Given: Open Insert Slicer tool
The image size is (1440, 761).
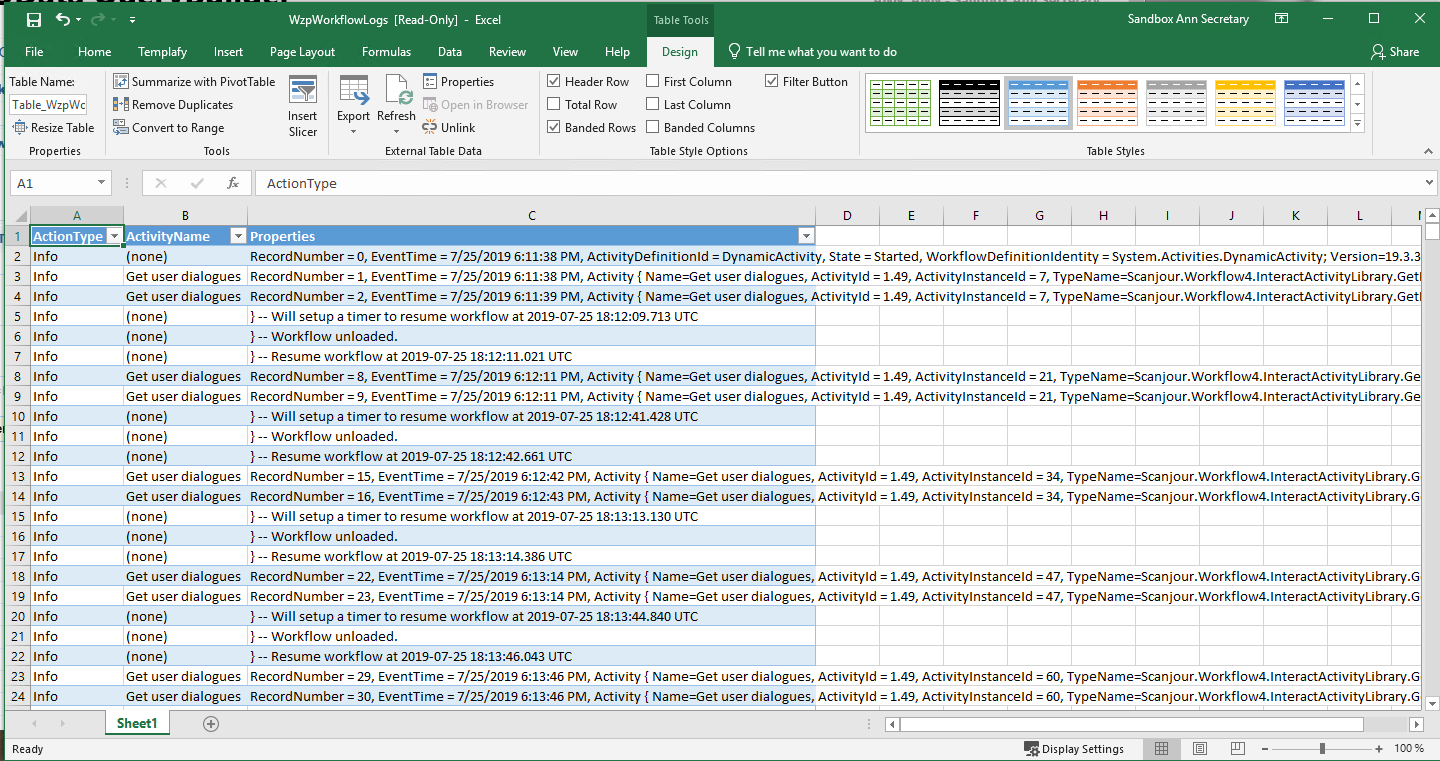Looking at the screenshot, I should 302,106.
